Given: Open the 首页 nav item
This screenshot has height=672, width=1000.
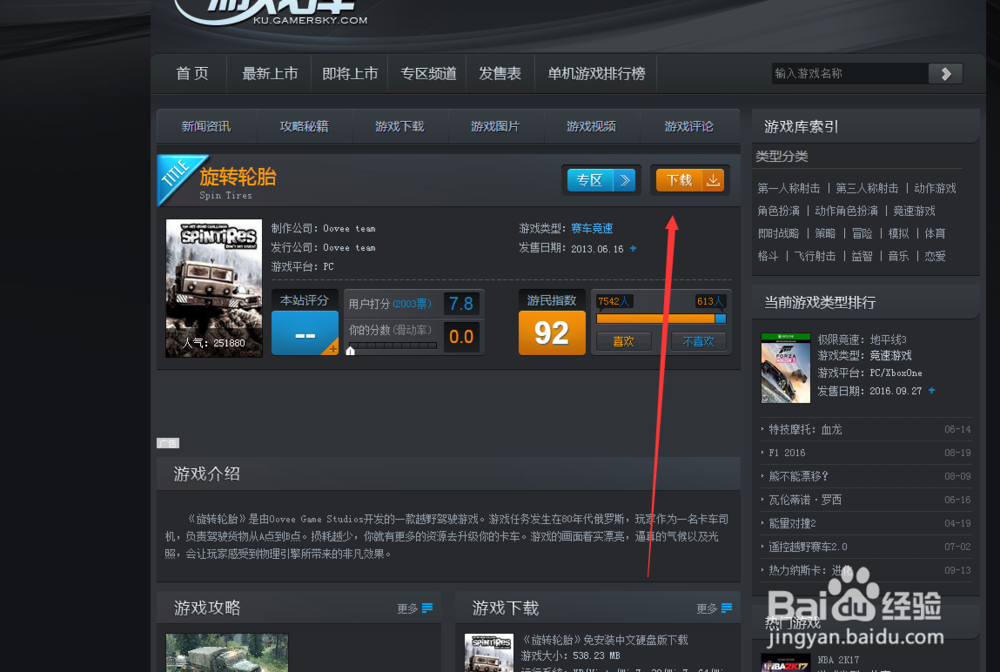Looking at the screenshot, I should (x=192, y=74).
